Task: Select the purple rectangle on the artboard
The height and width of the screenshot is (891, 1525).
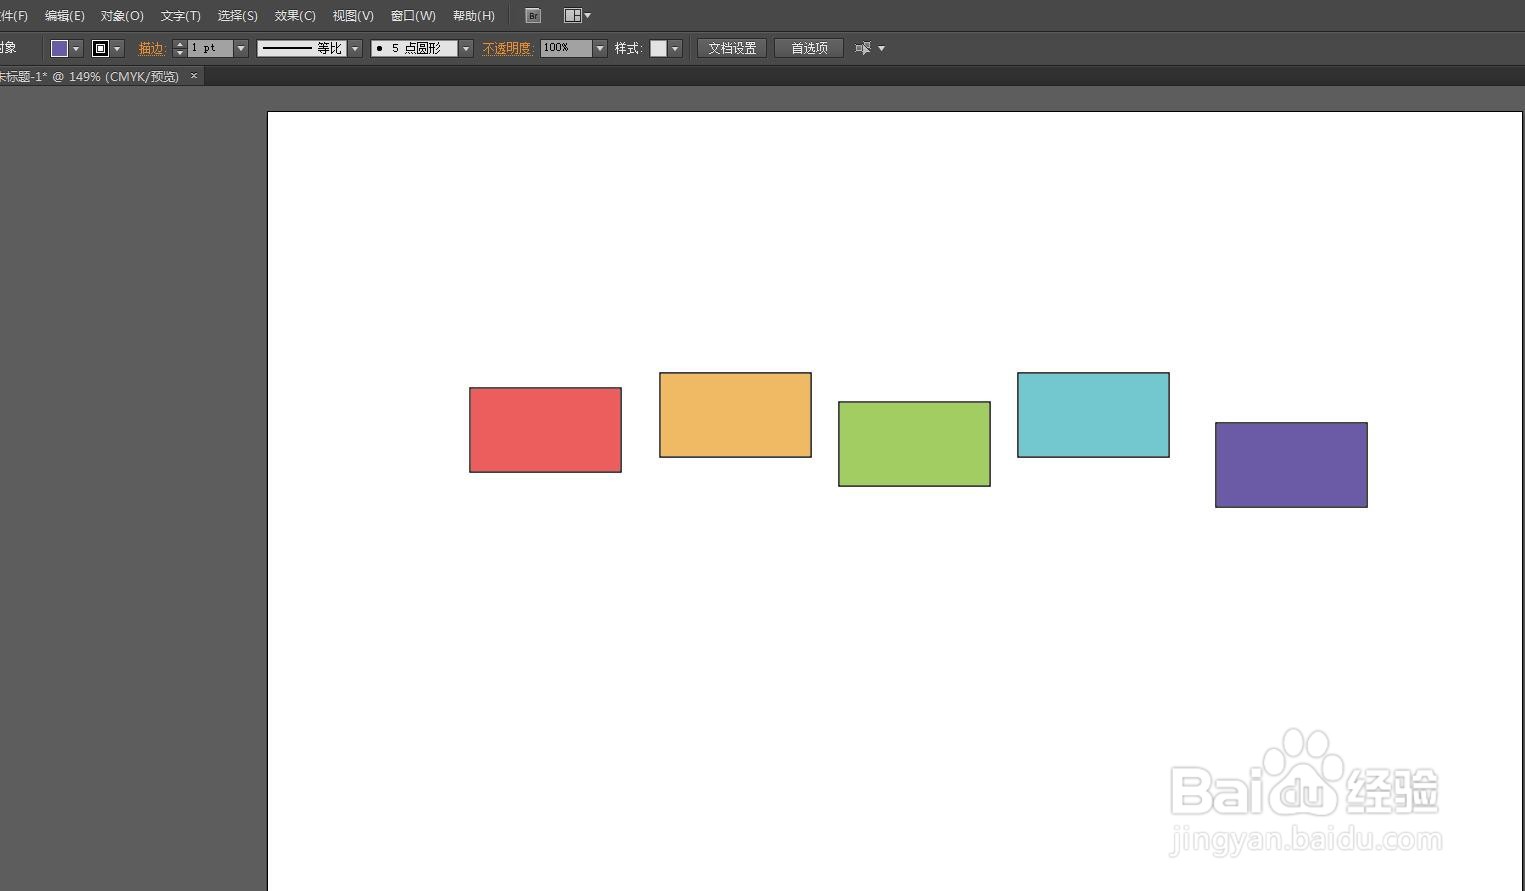Action: pos(1291,465)
